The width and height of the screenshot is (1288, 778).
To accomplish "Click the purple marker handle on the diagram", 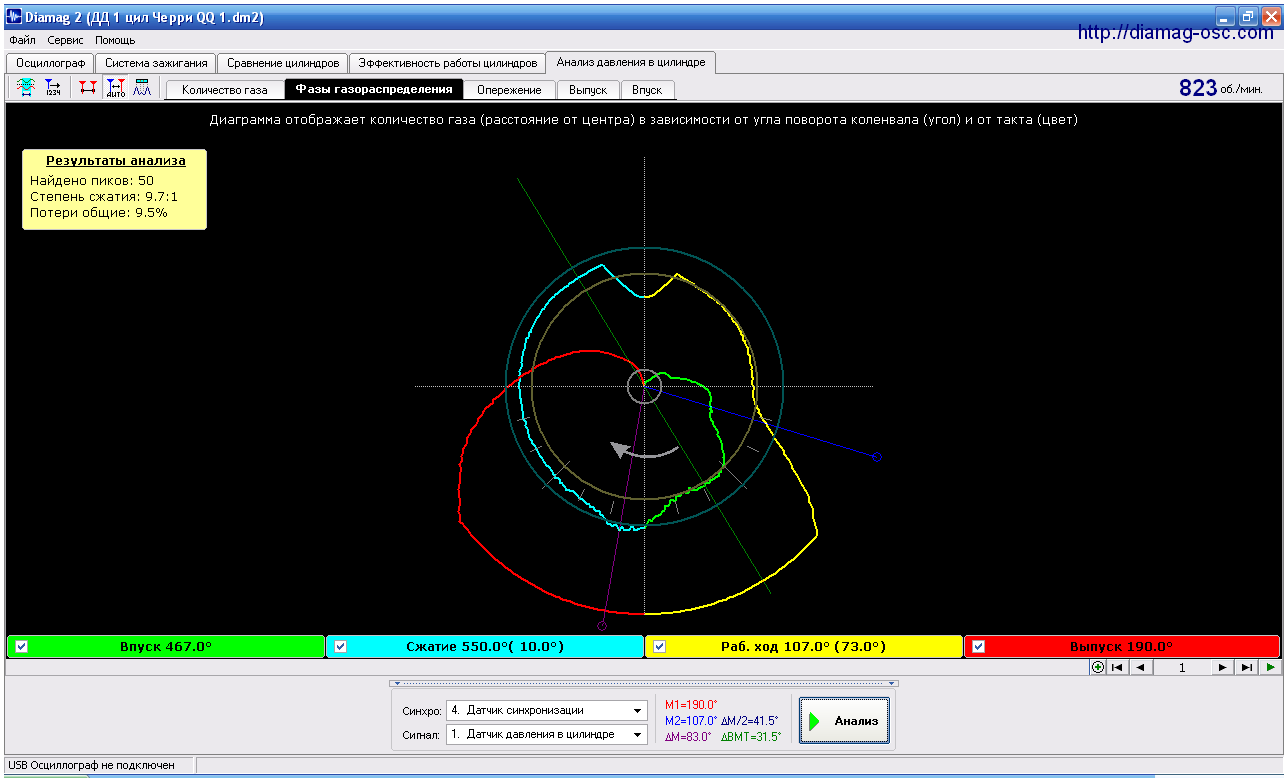I will tap(602, 626).
